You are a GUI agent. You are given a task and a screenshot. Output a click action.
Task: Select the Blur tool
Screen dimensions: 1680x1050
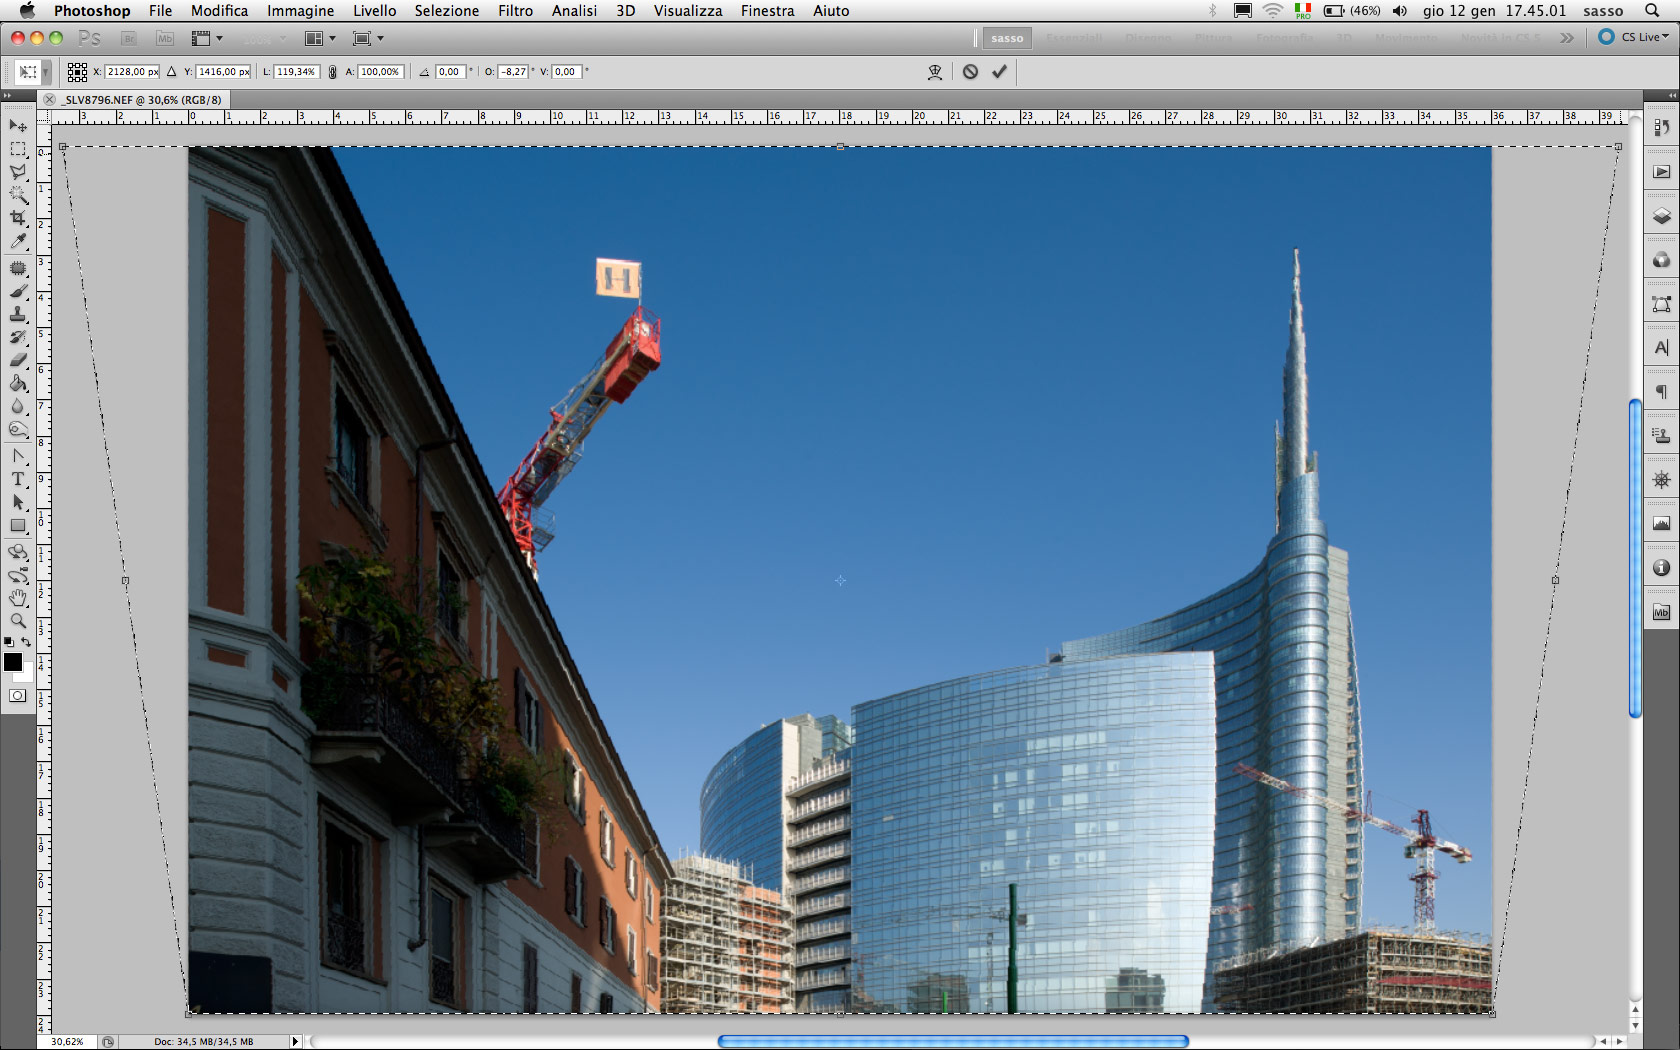18,406
